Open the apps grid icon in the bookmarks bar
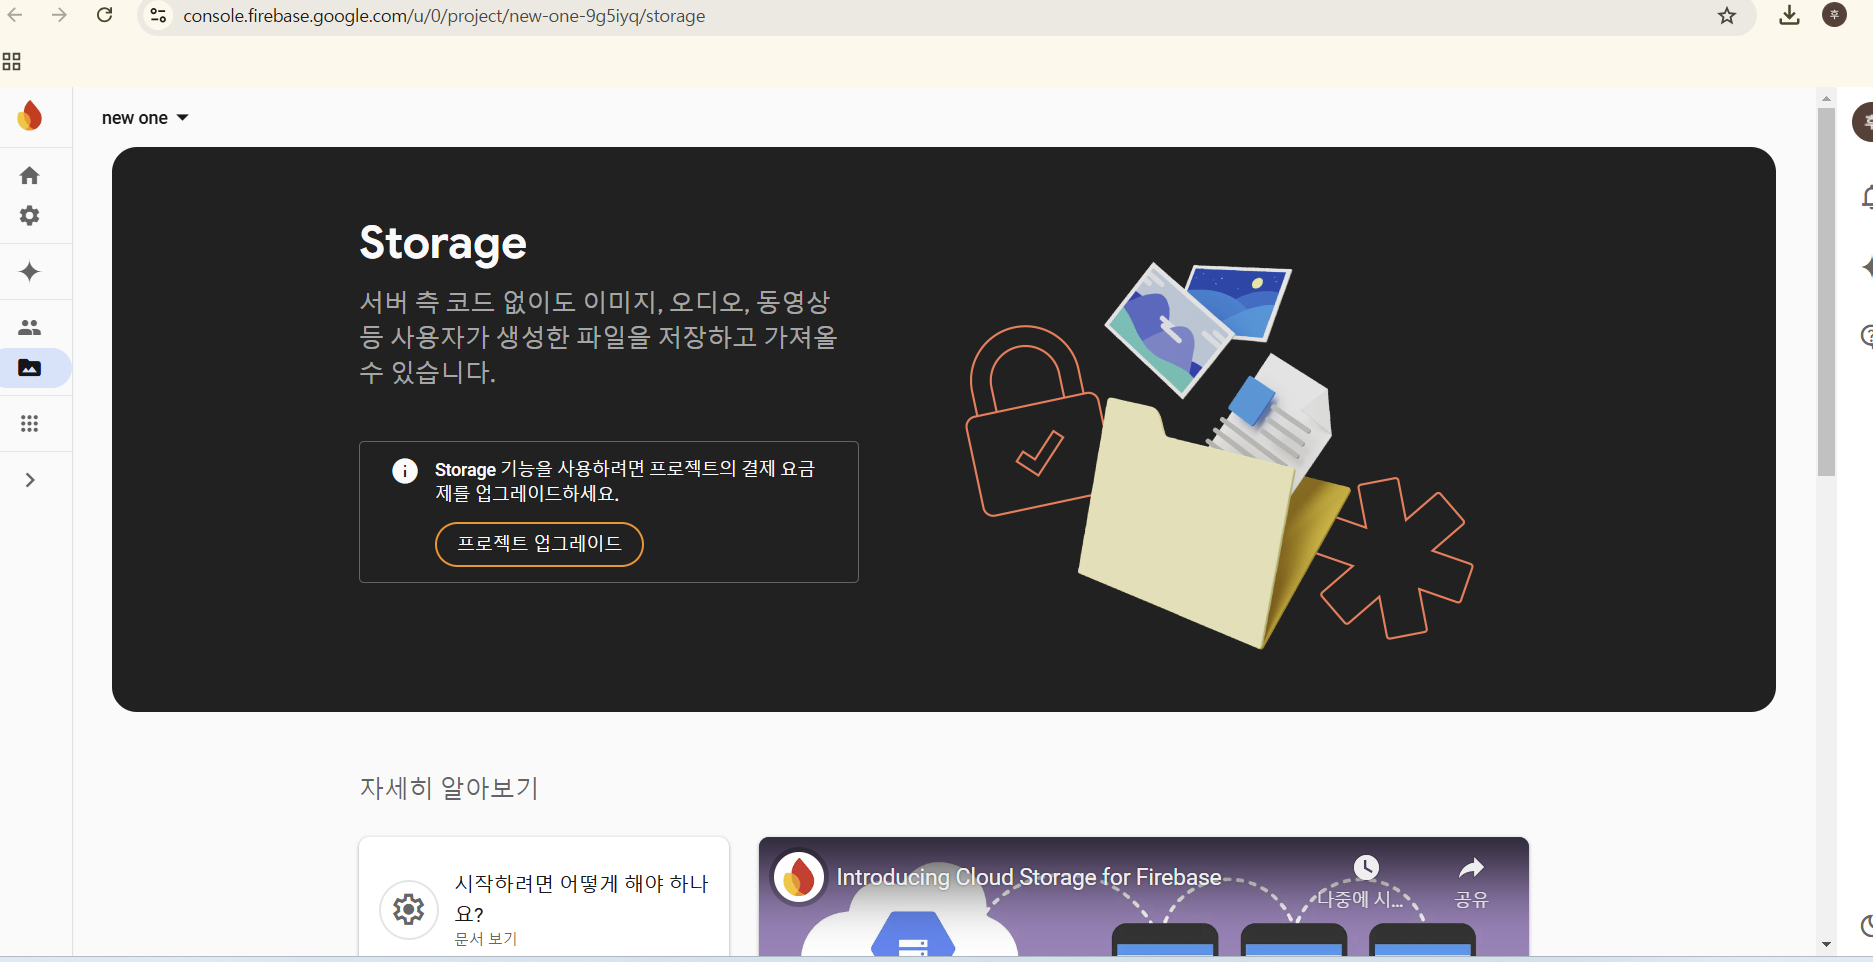The image size is (1873, 962). [12, 62]
